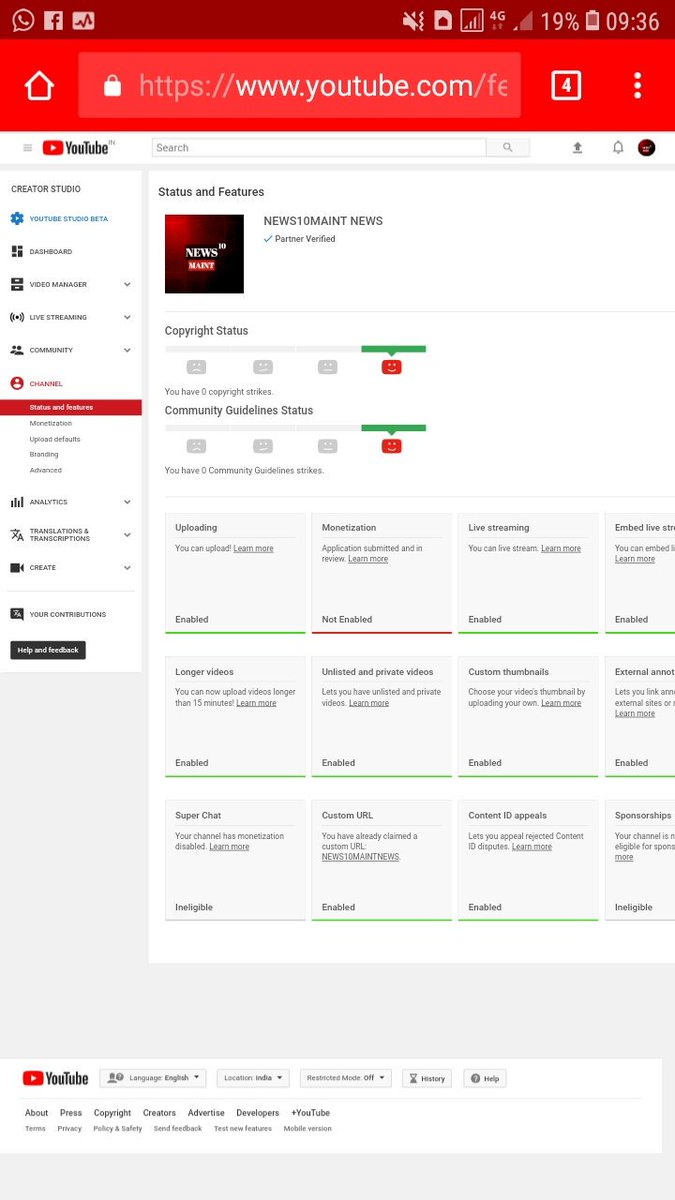Open the Language: English dropdown
The image size is (675, 1200).
coord(152,1078)
